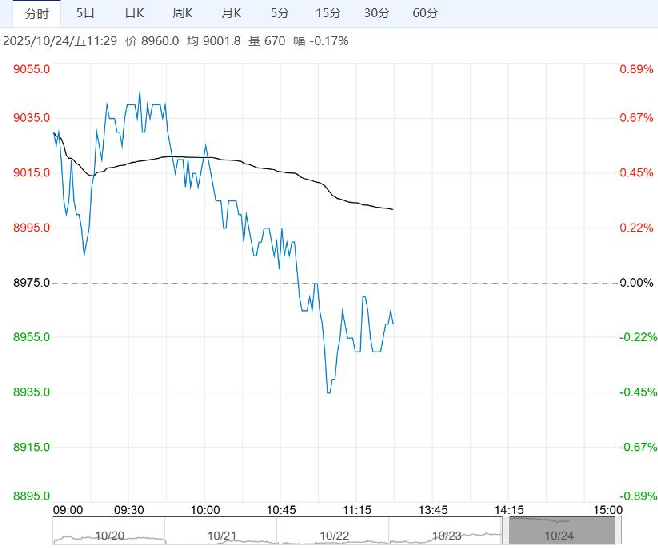Click the 13:45 time axis label
Viewport: 658px width, 548px height.
tap(430, 508)
